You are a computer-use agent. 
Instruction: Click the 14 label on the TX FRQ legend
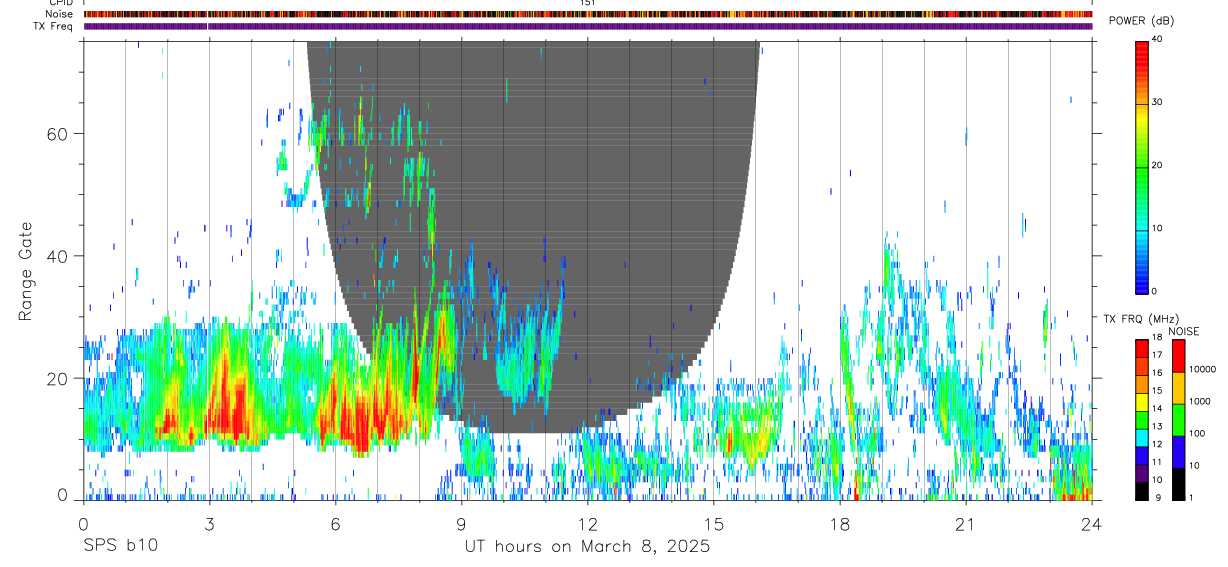(x=1156, y=409)
